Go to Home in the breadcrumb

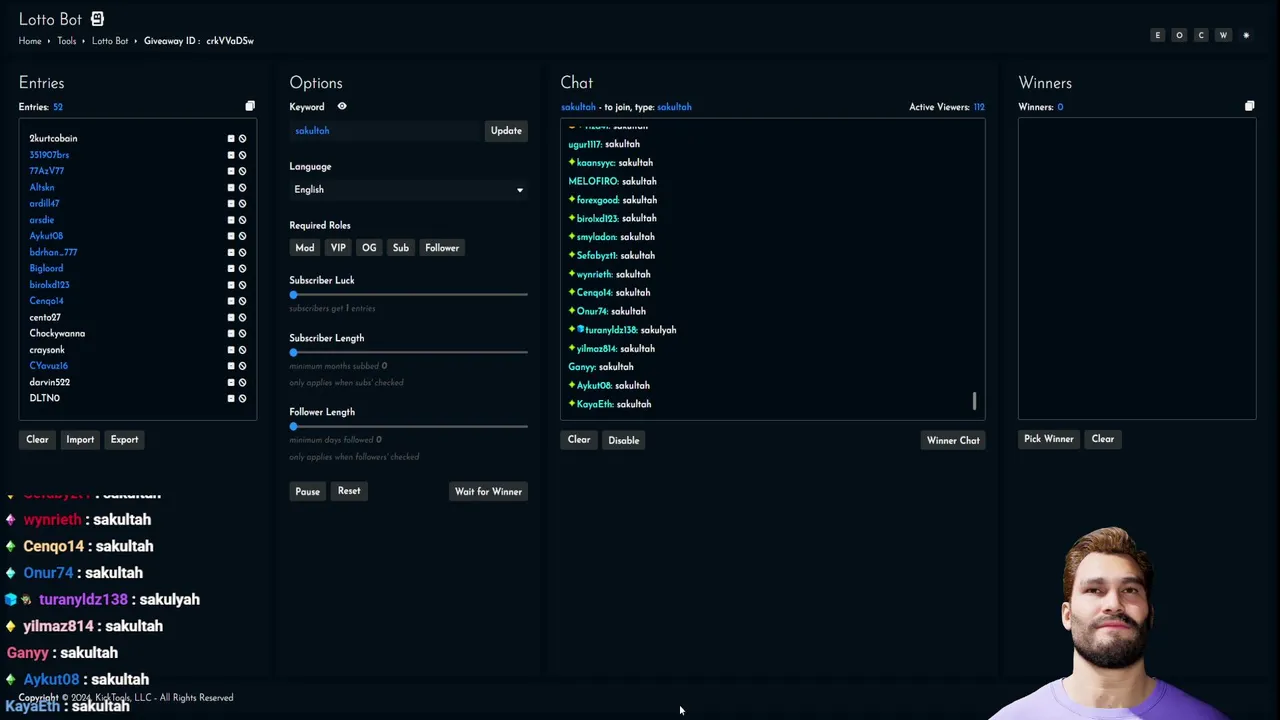[x=30, y=41]
